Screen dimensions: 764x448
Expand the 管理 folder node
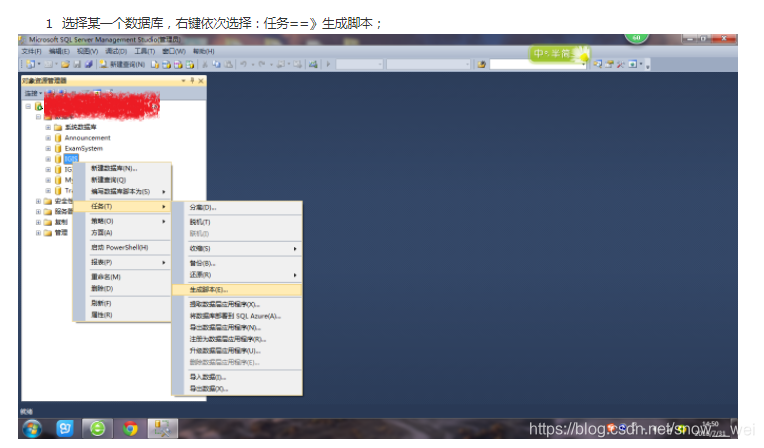pos(38,233)
